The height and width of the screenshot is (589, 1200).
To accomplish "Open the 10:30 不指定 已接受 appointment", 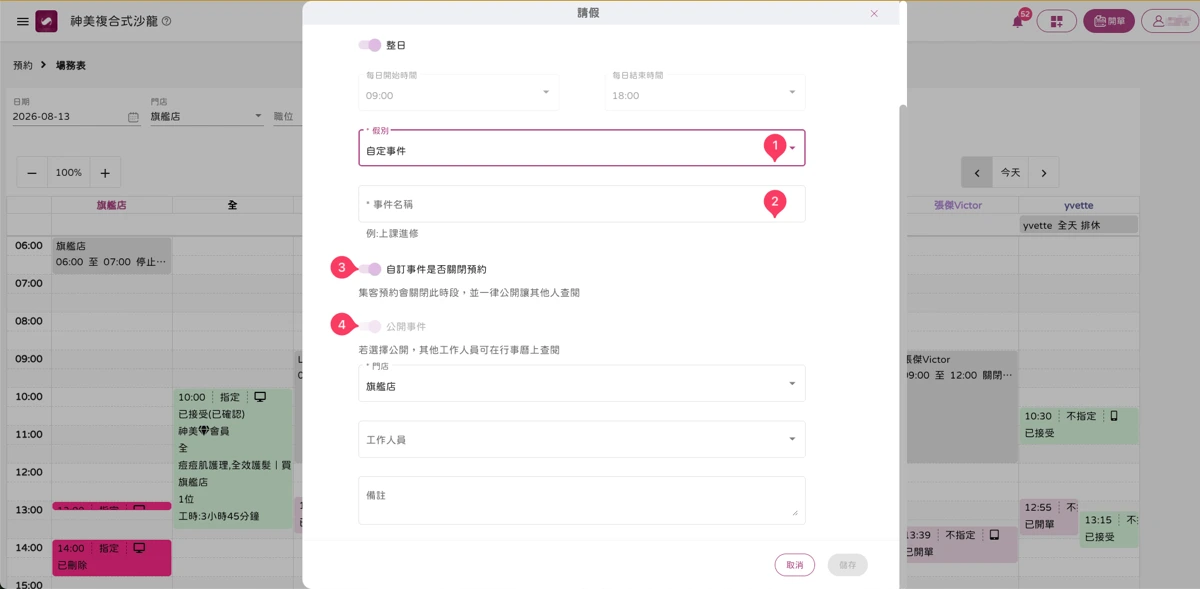I will coord(1078,425).
